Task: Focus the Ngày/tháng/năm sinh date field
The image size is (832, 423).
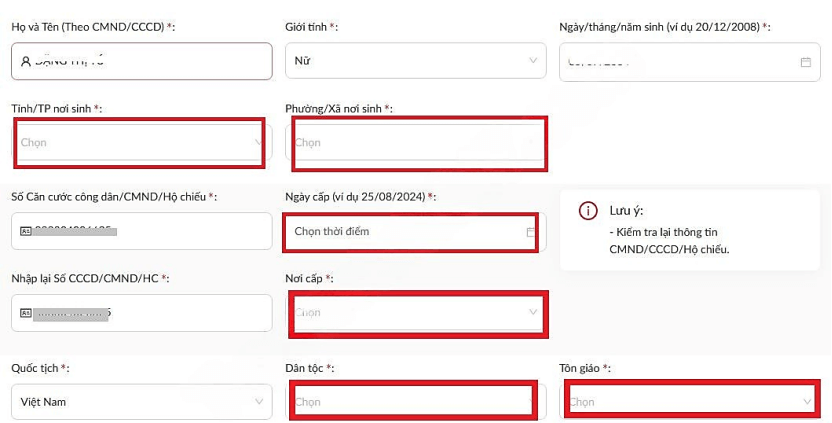Action: click(680, 62)
